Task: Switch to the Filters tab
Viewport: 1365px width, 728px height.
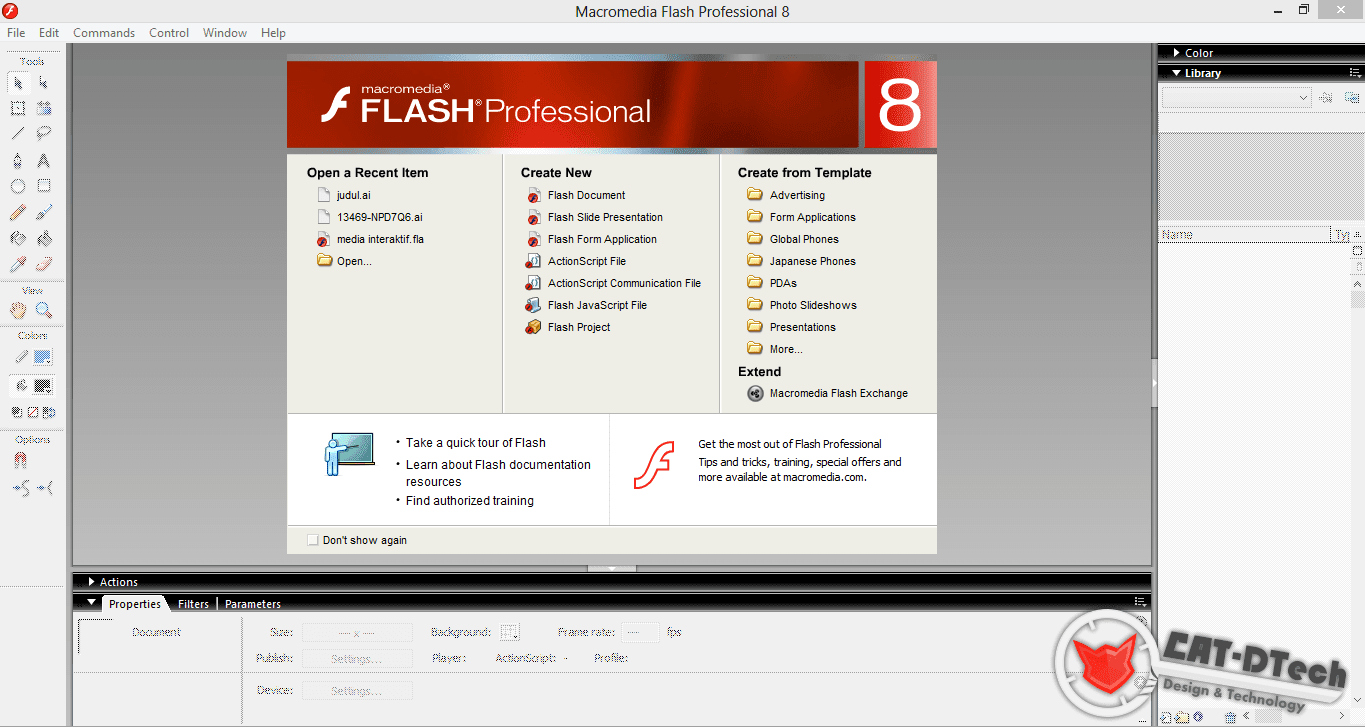Action: point(193,603)
